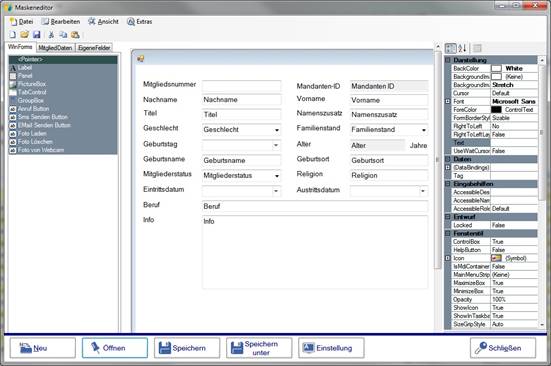
Task: Collapse the Entwurf property category
Action: pos(448,217)
